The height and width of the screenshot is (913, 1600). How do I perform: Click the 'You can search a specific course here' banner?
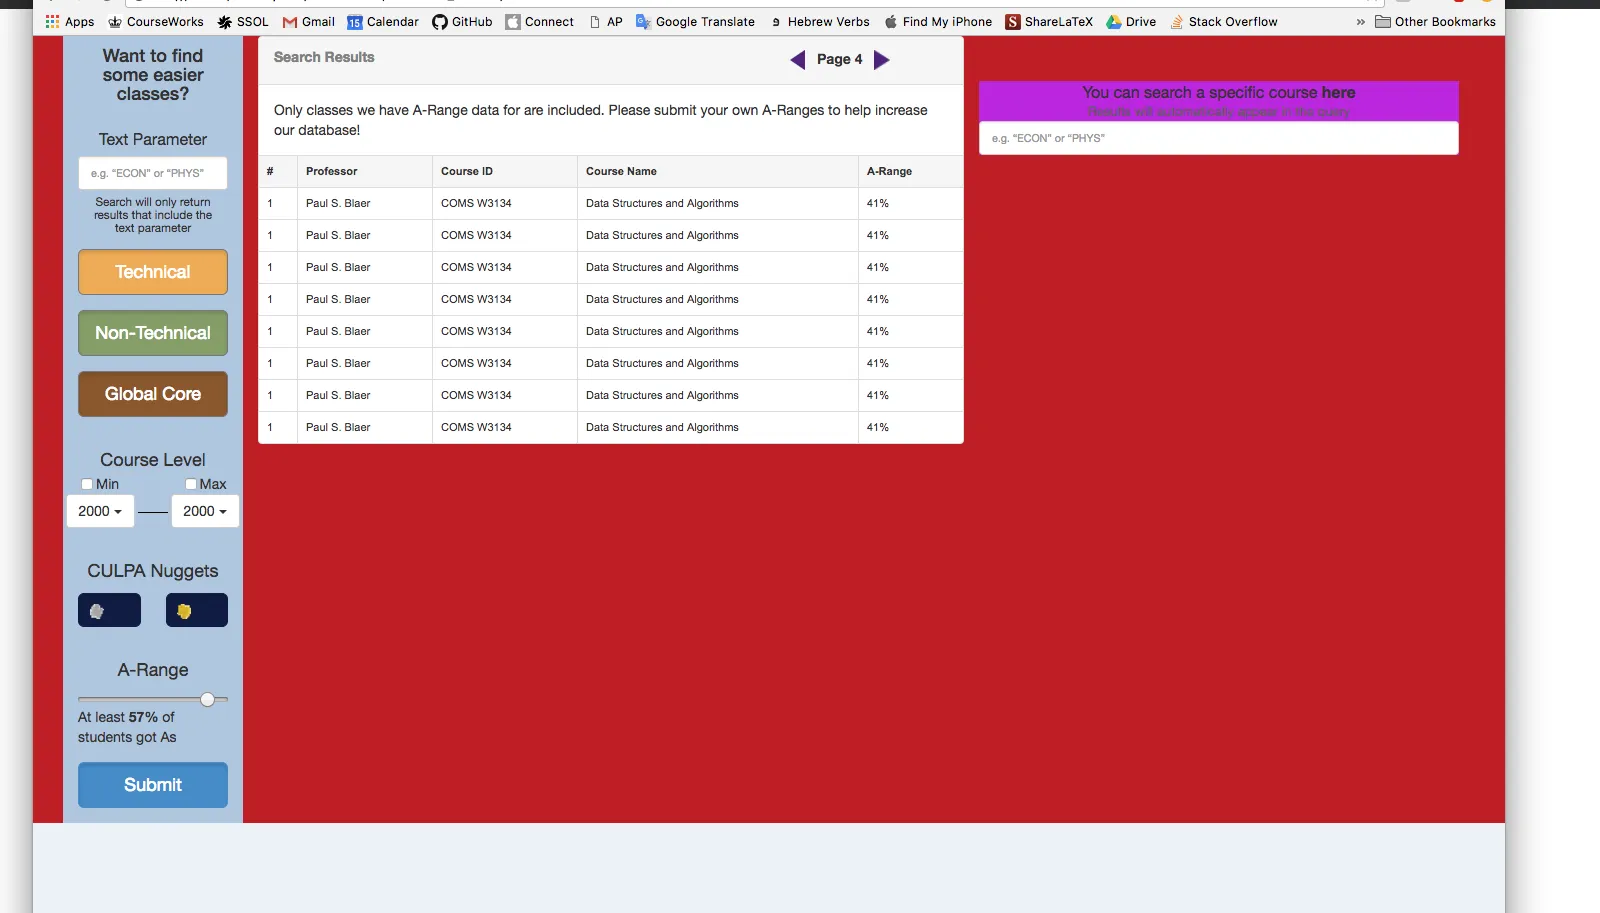coord(1218,101)
